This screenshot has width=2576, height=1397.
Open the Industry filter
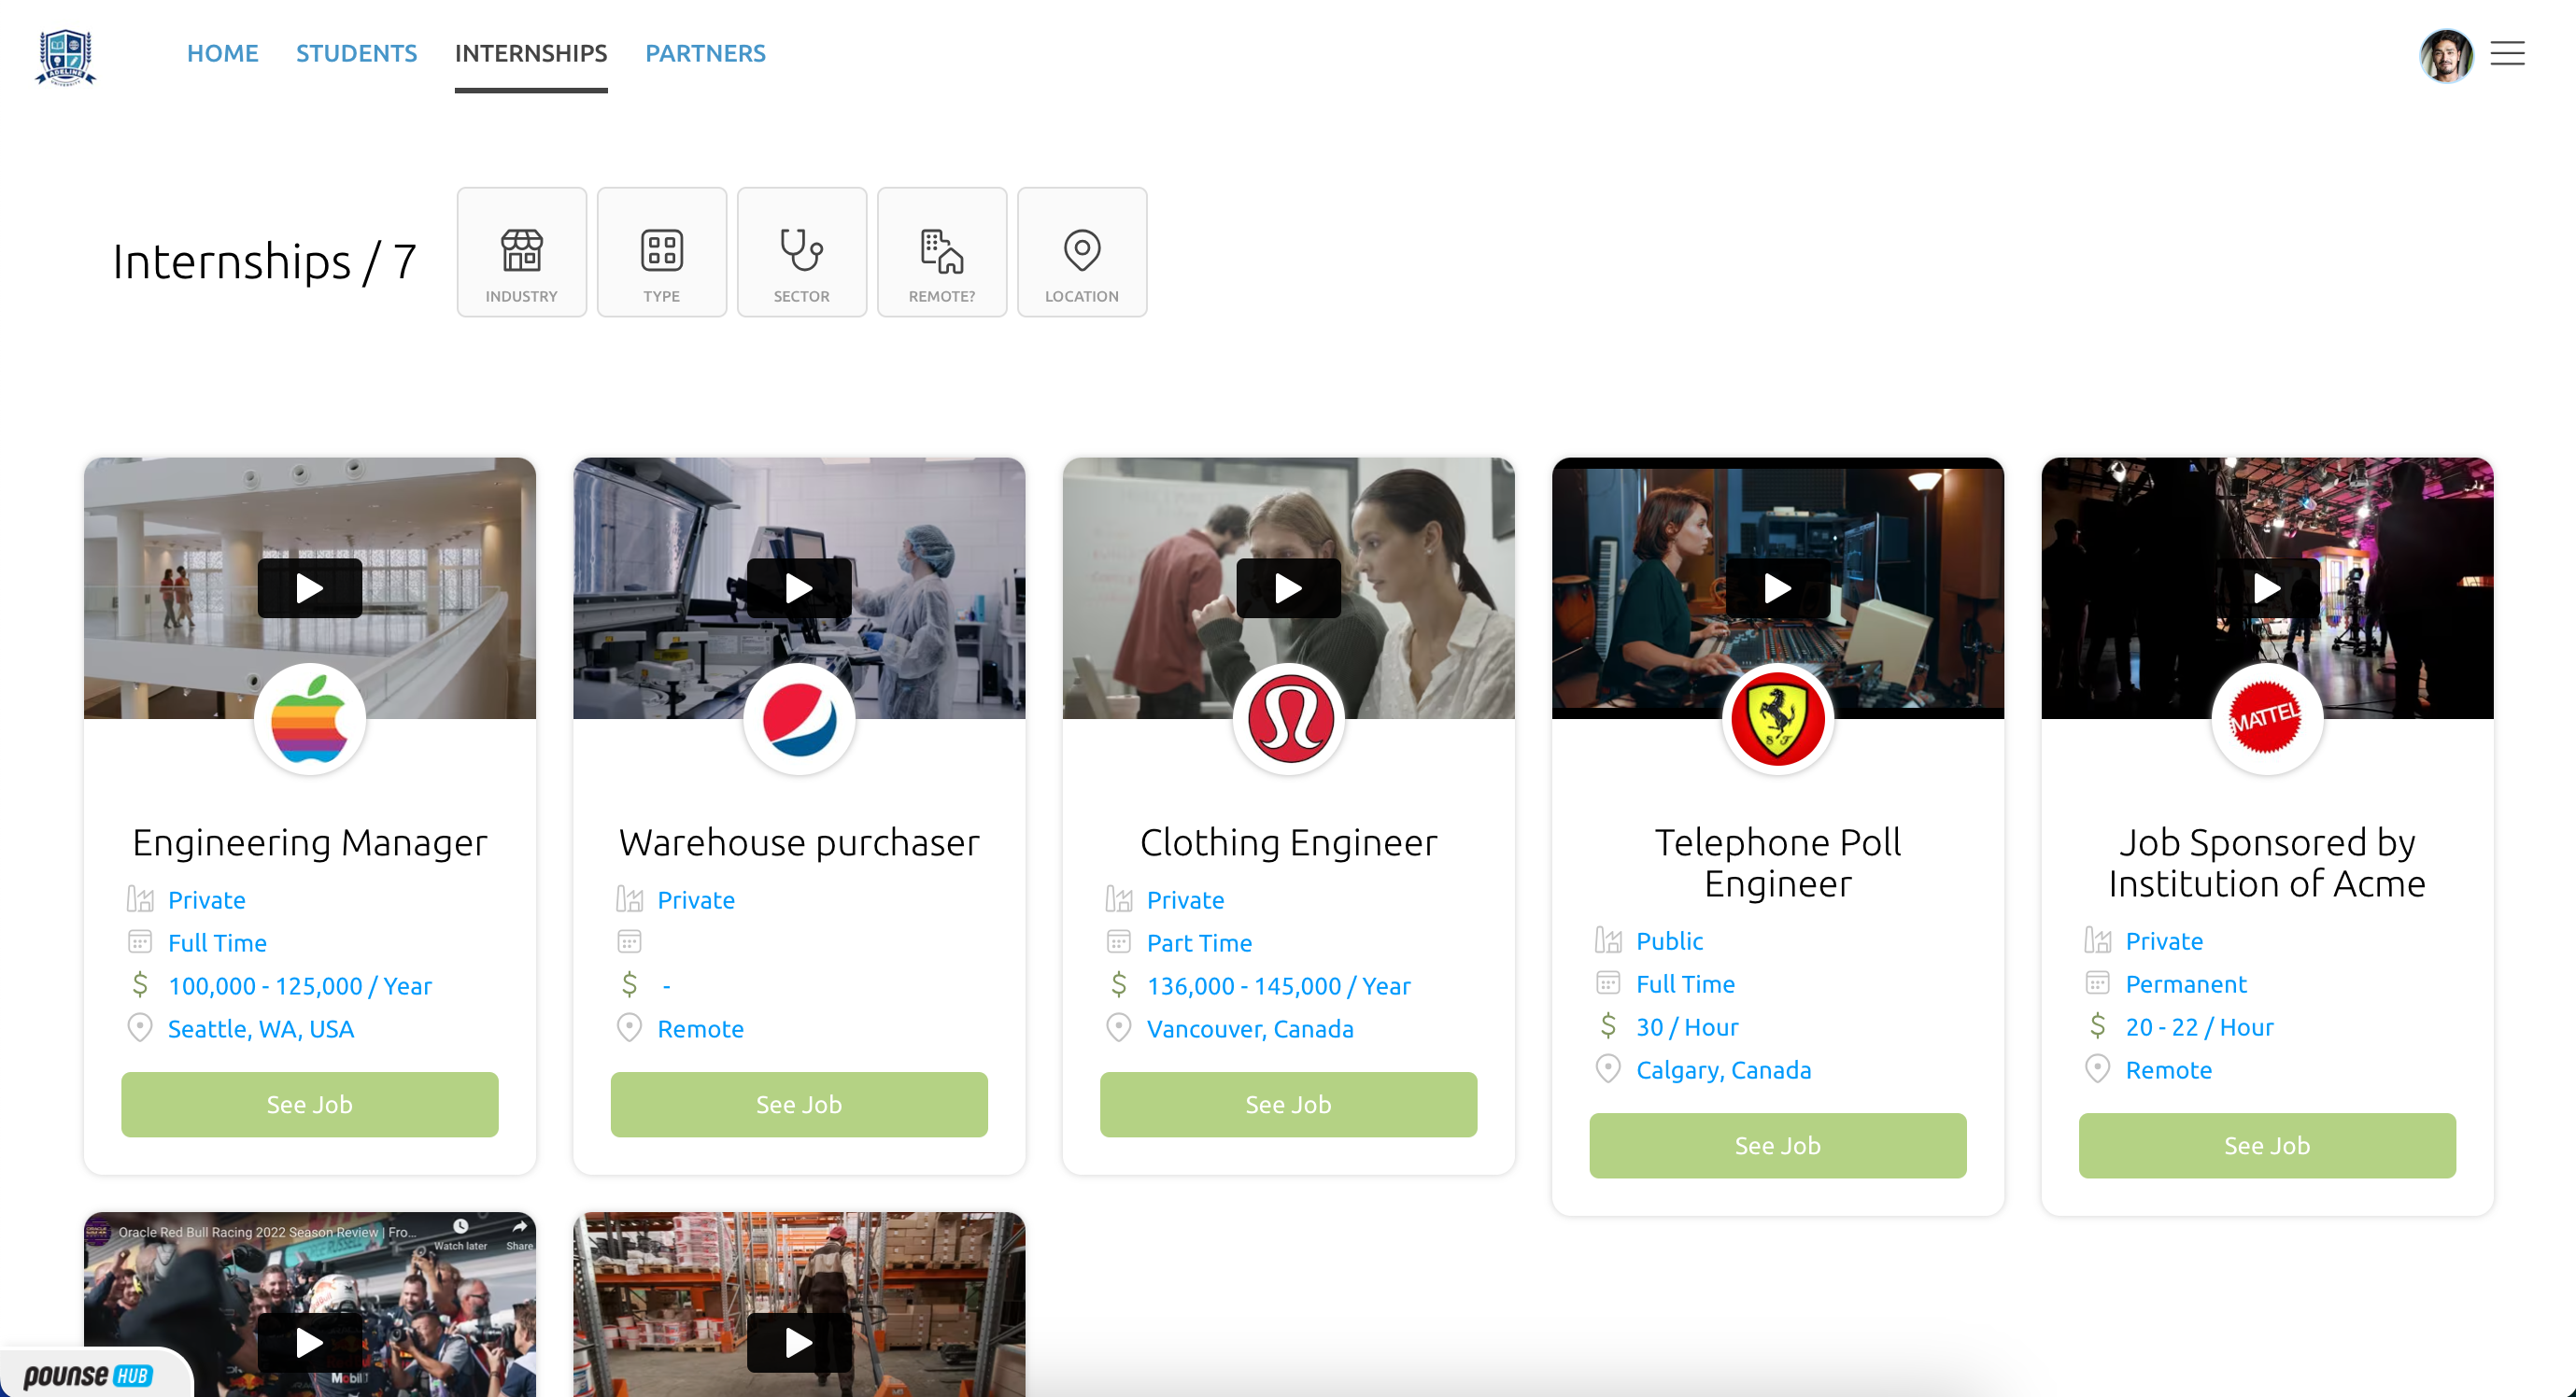(521, 252)
